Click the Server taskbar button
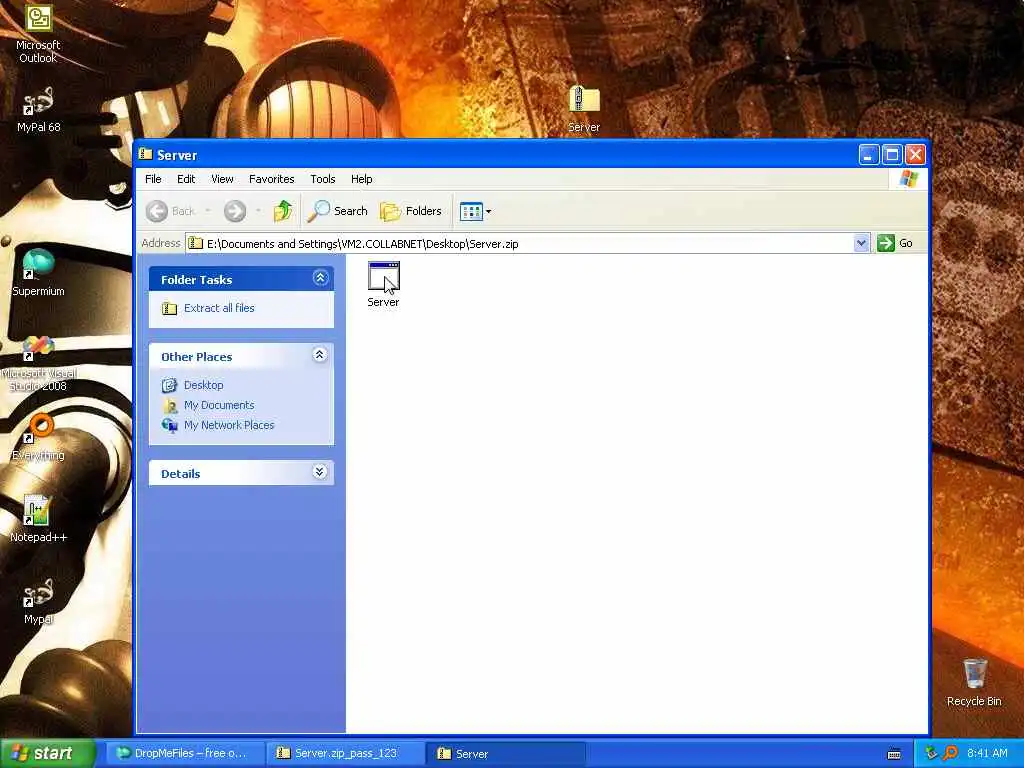Image resolution: width=1024 pixels, height=768 pixels. (505, 754)
